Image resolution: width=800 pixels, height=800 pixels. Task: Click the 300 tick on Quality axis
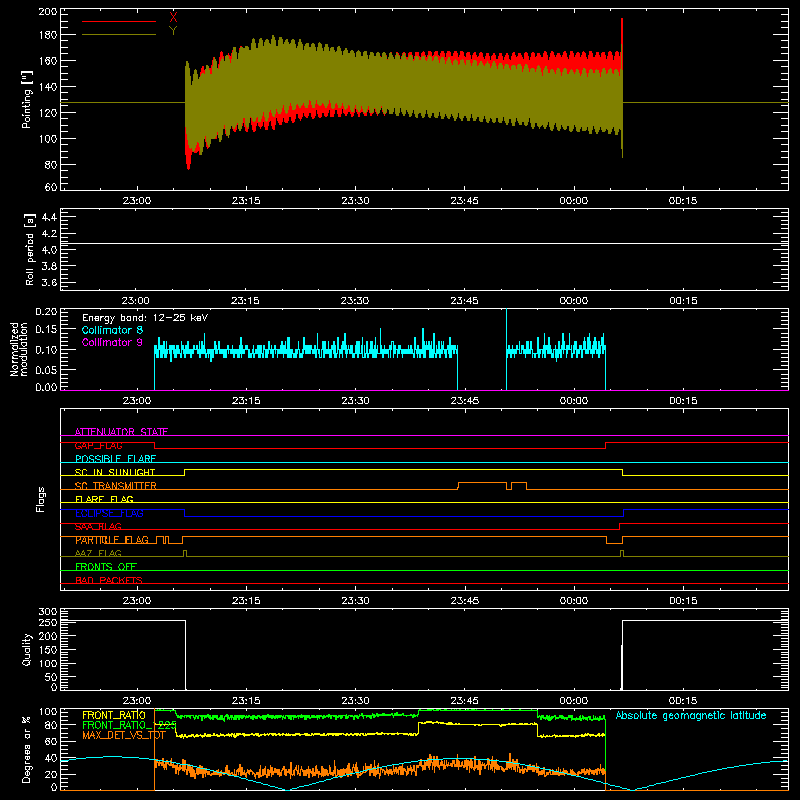pos(48,612)
